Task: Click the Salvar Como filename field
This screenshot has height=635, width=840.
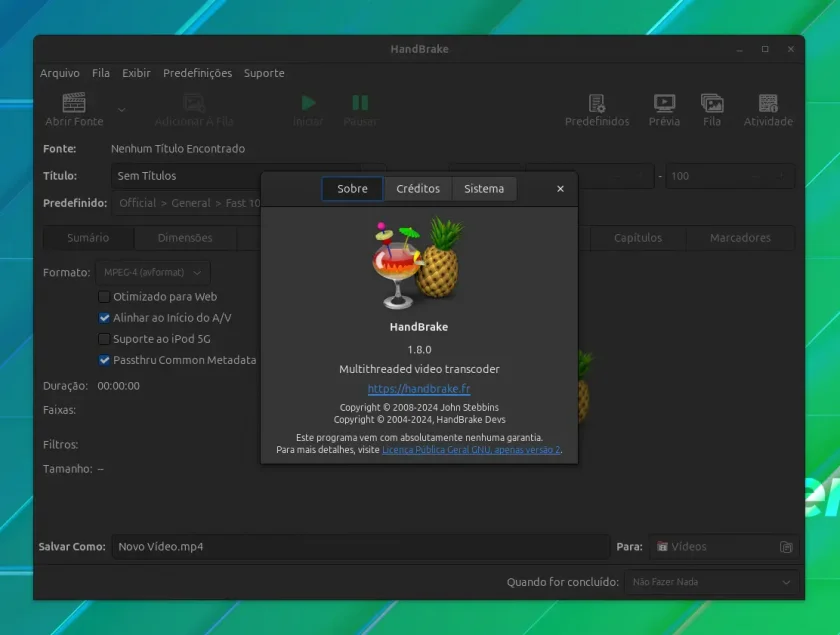Action: (360, 547)
